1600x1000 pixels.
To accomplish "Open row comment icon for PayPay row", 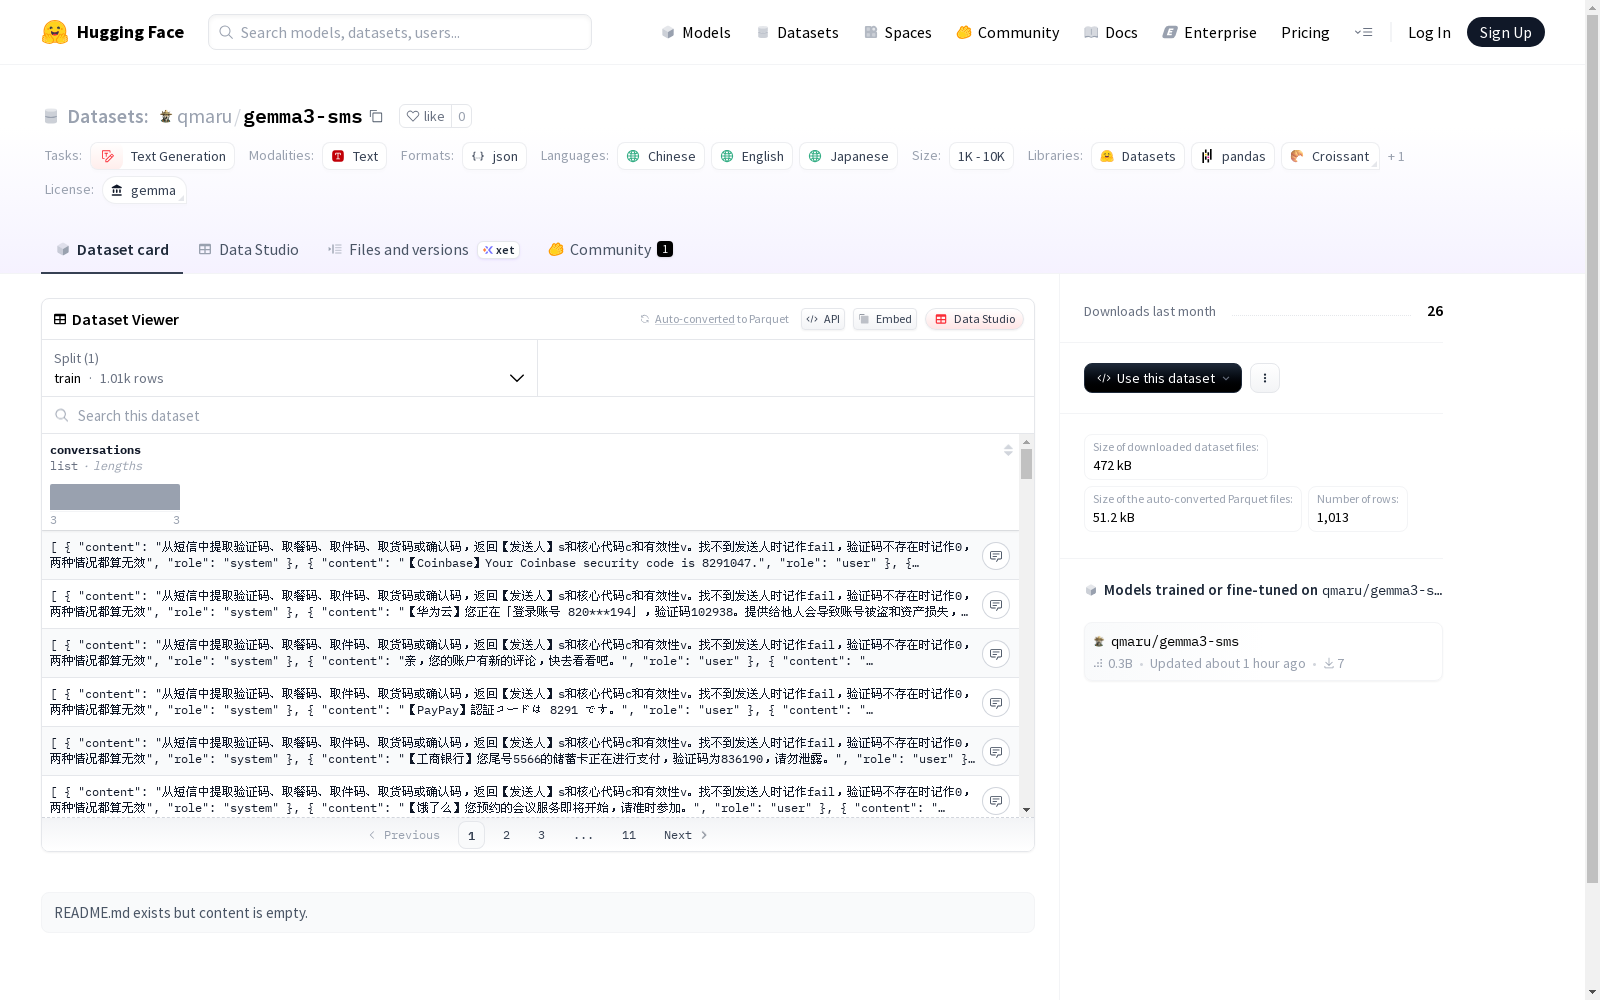I will coord(996,703).
